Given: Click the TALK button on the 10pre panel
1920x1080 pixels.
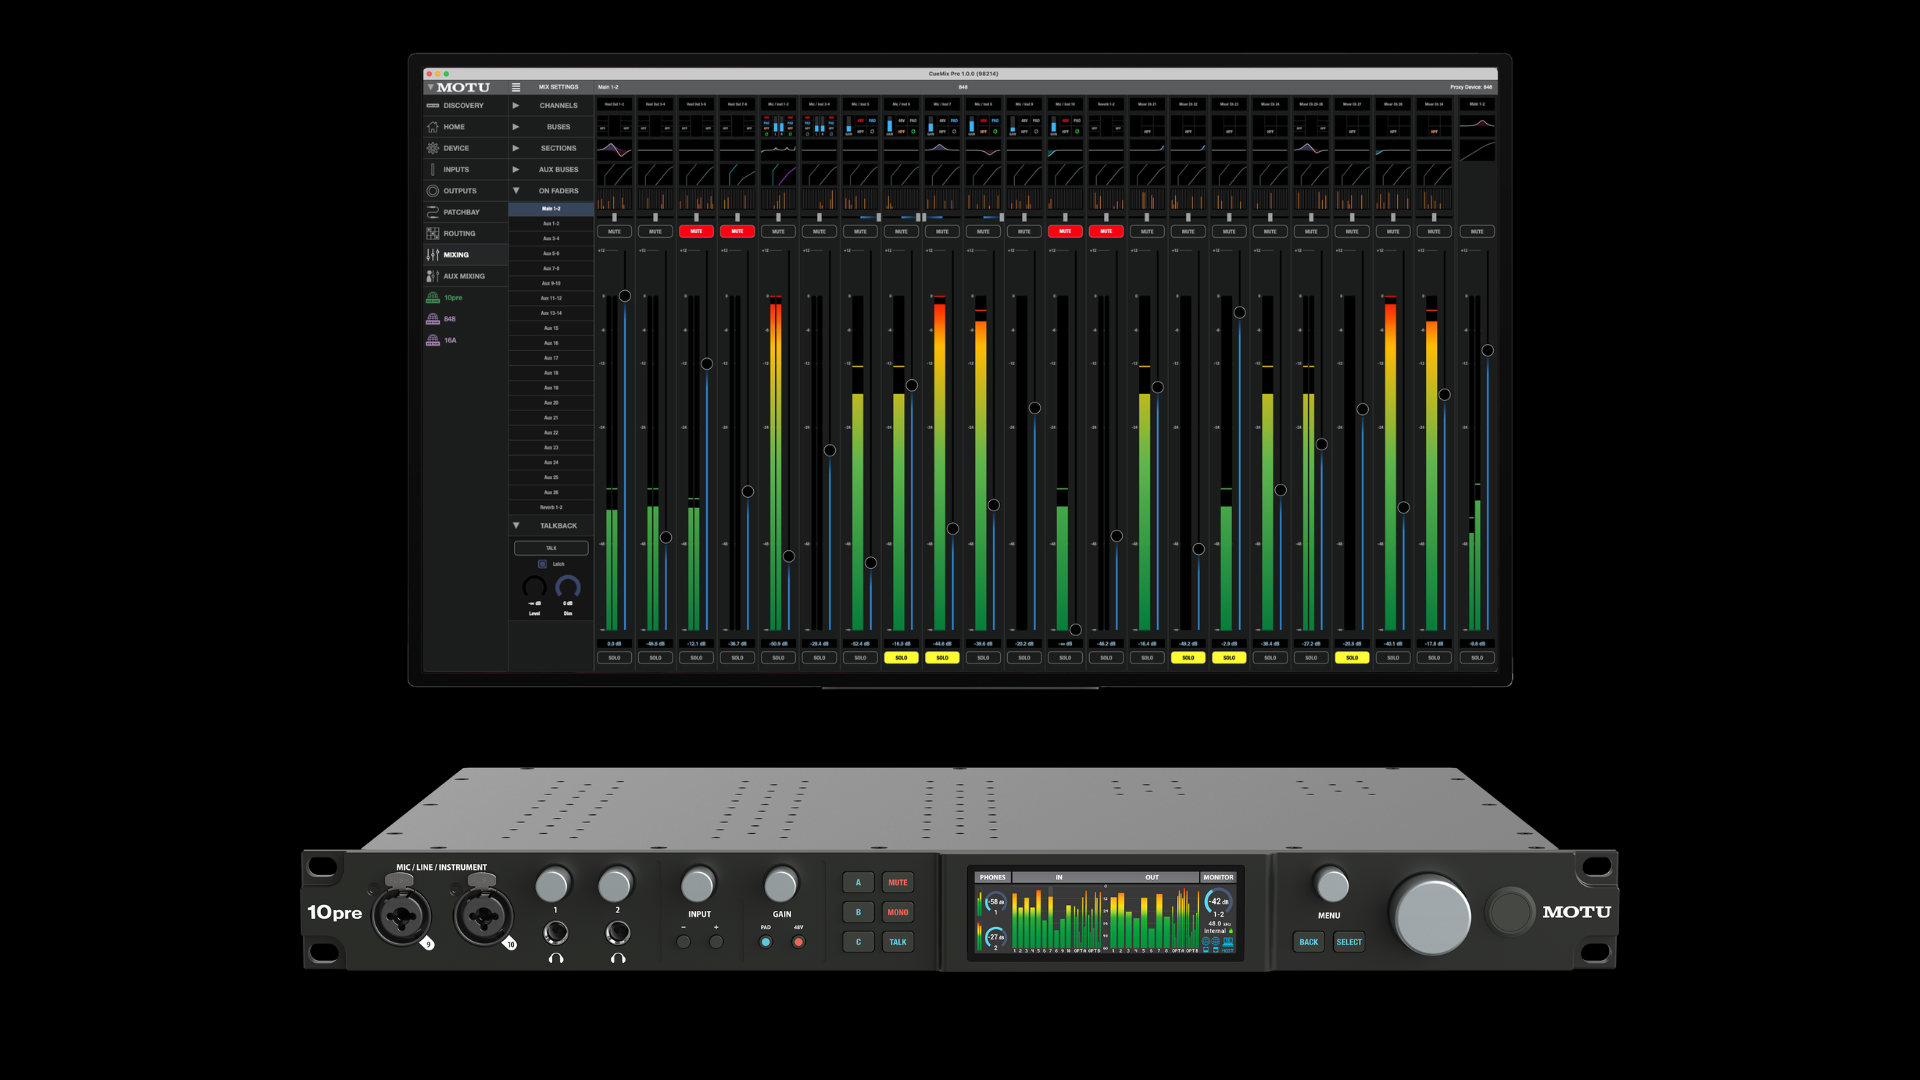Looking at the screenshot, I should click(898, 942).
